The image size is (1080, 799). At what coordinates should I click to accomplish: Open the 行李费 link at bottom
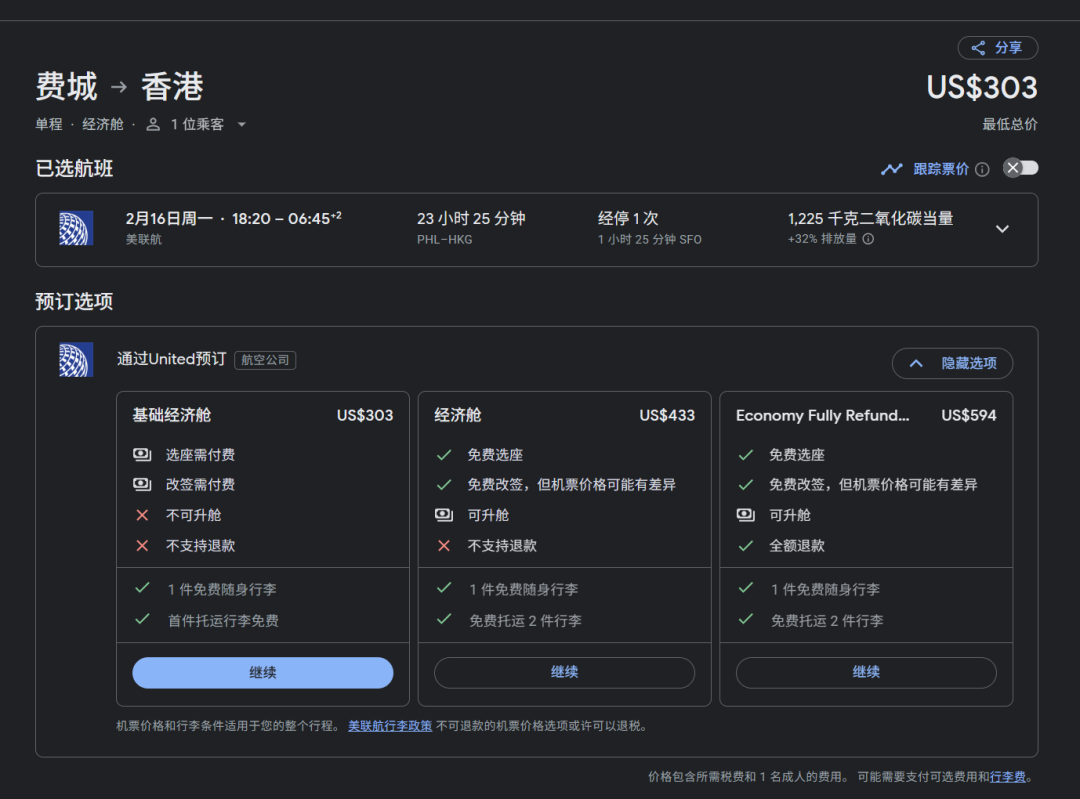(x=1008, y=777)
